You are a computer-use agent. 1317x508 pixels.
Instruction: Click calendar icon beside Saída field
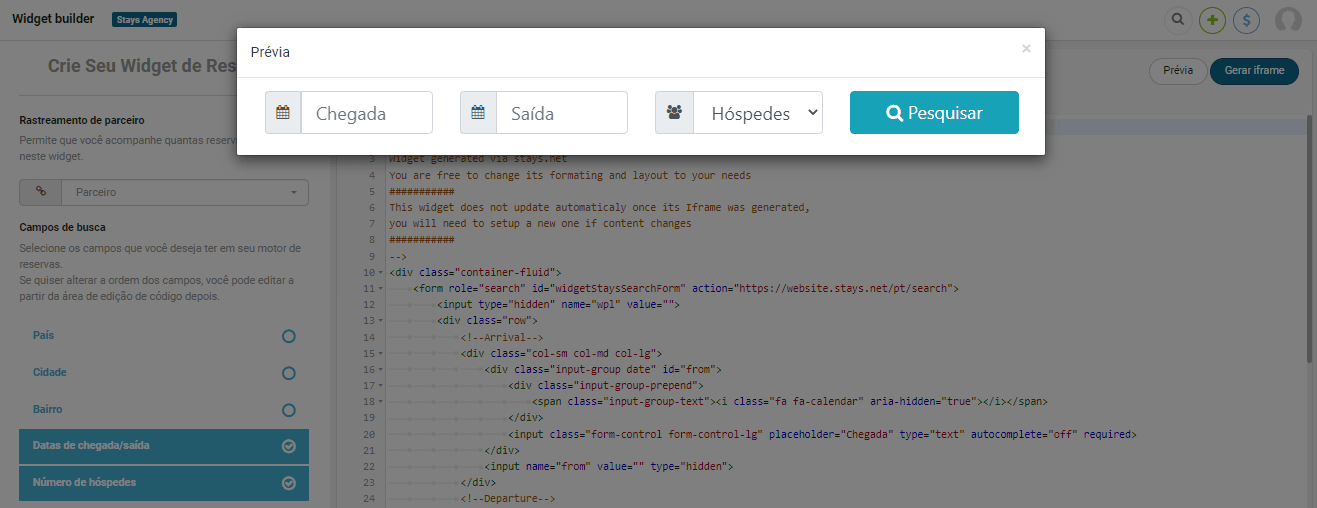click(478, 113)
